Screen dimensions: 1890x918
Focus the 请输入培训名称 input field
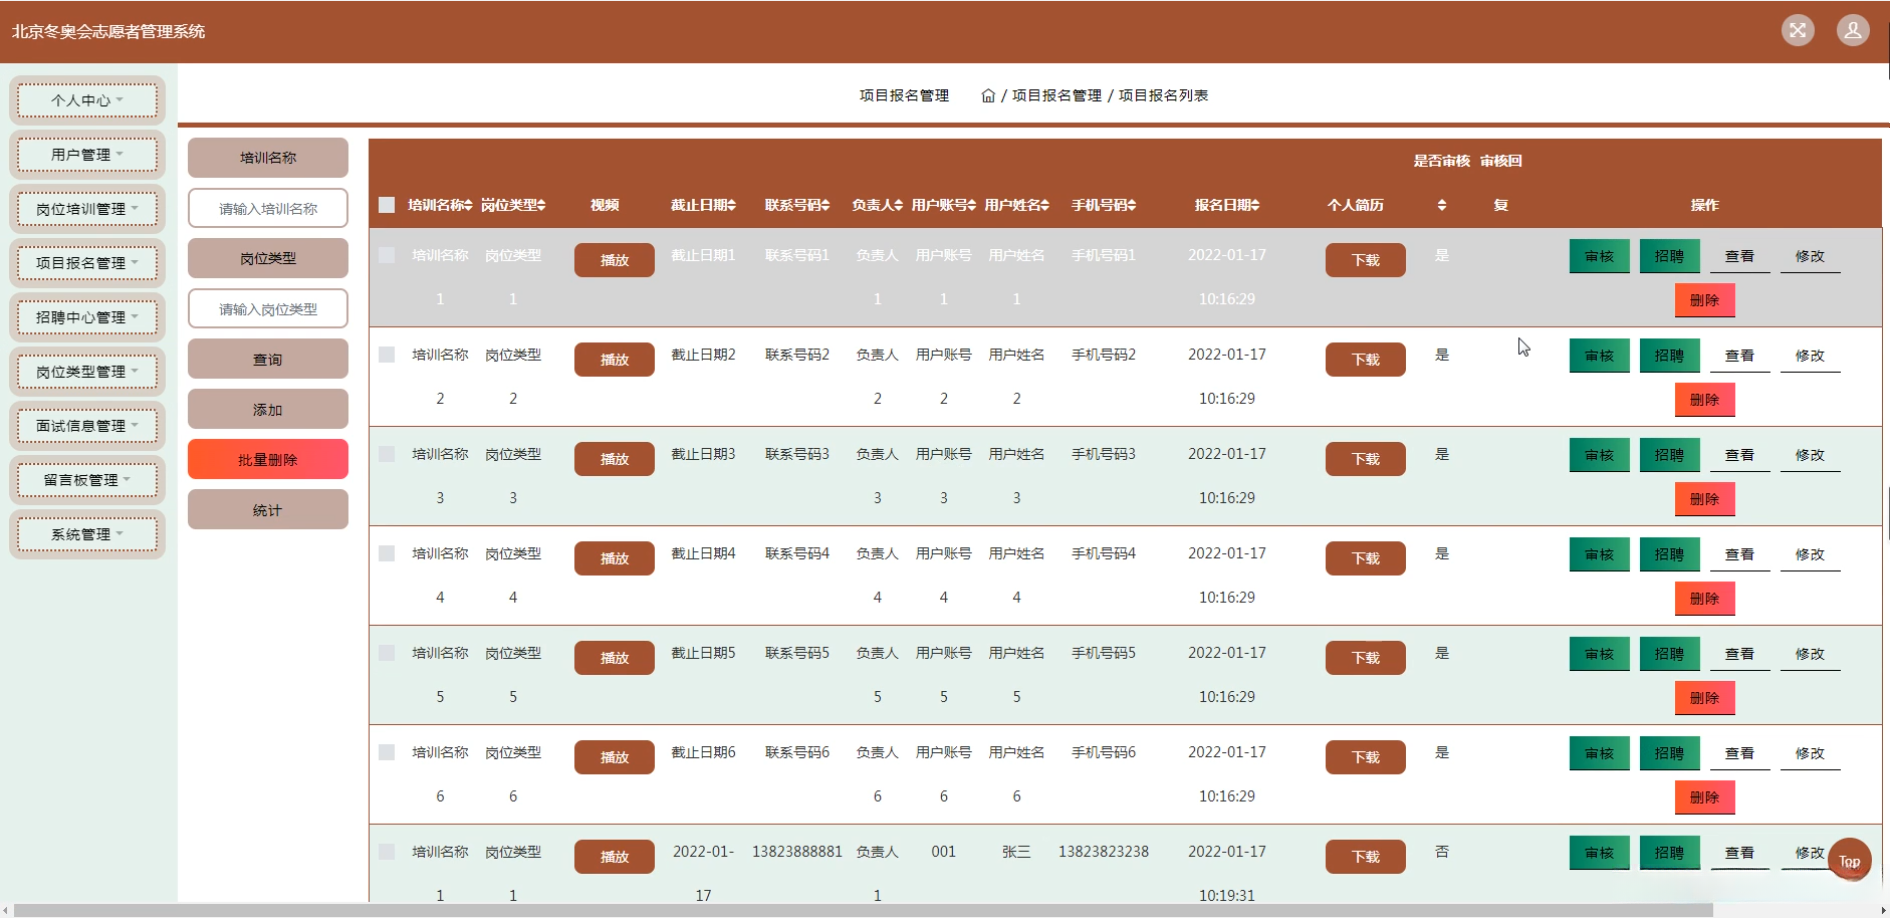pyautogui.click(x=268, y=208)
